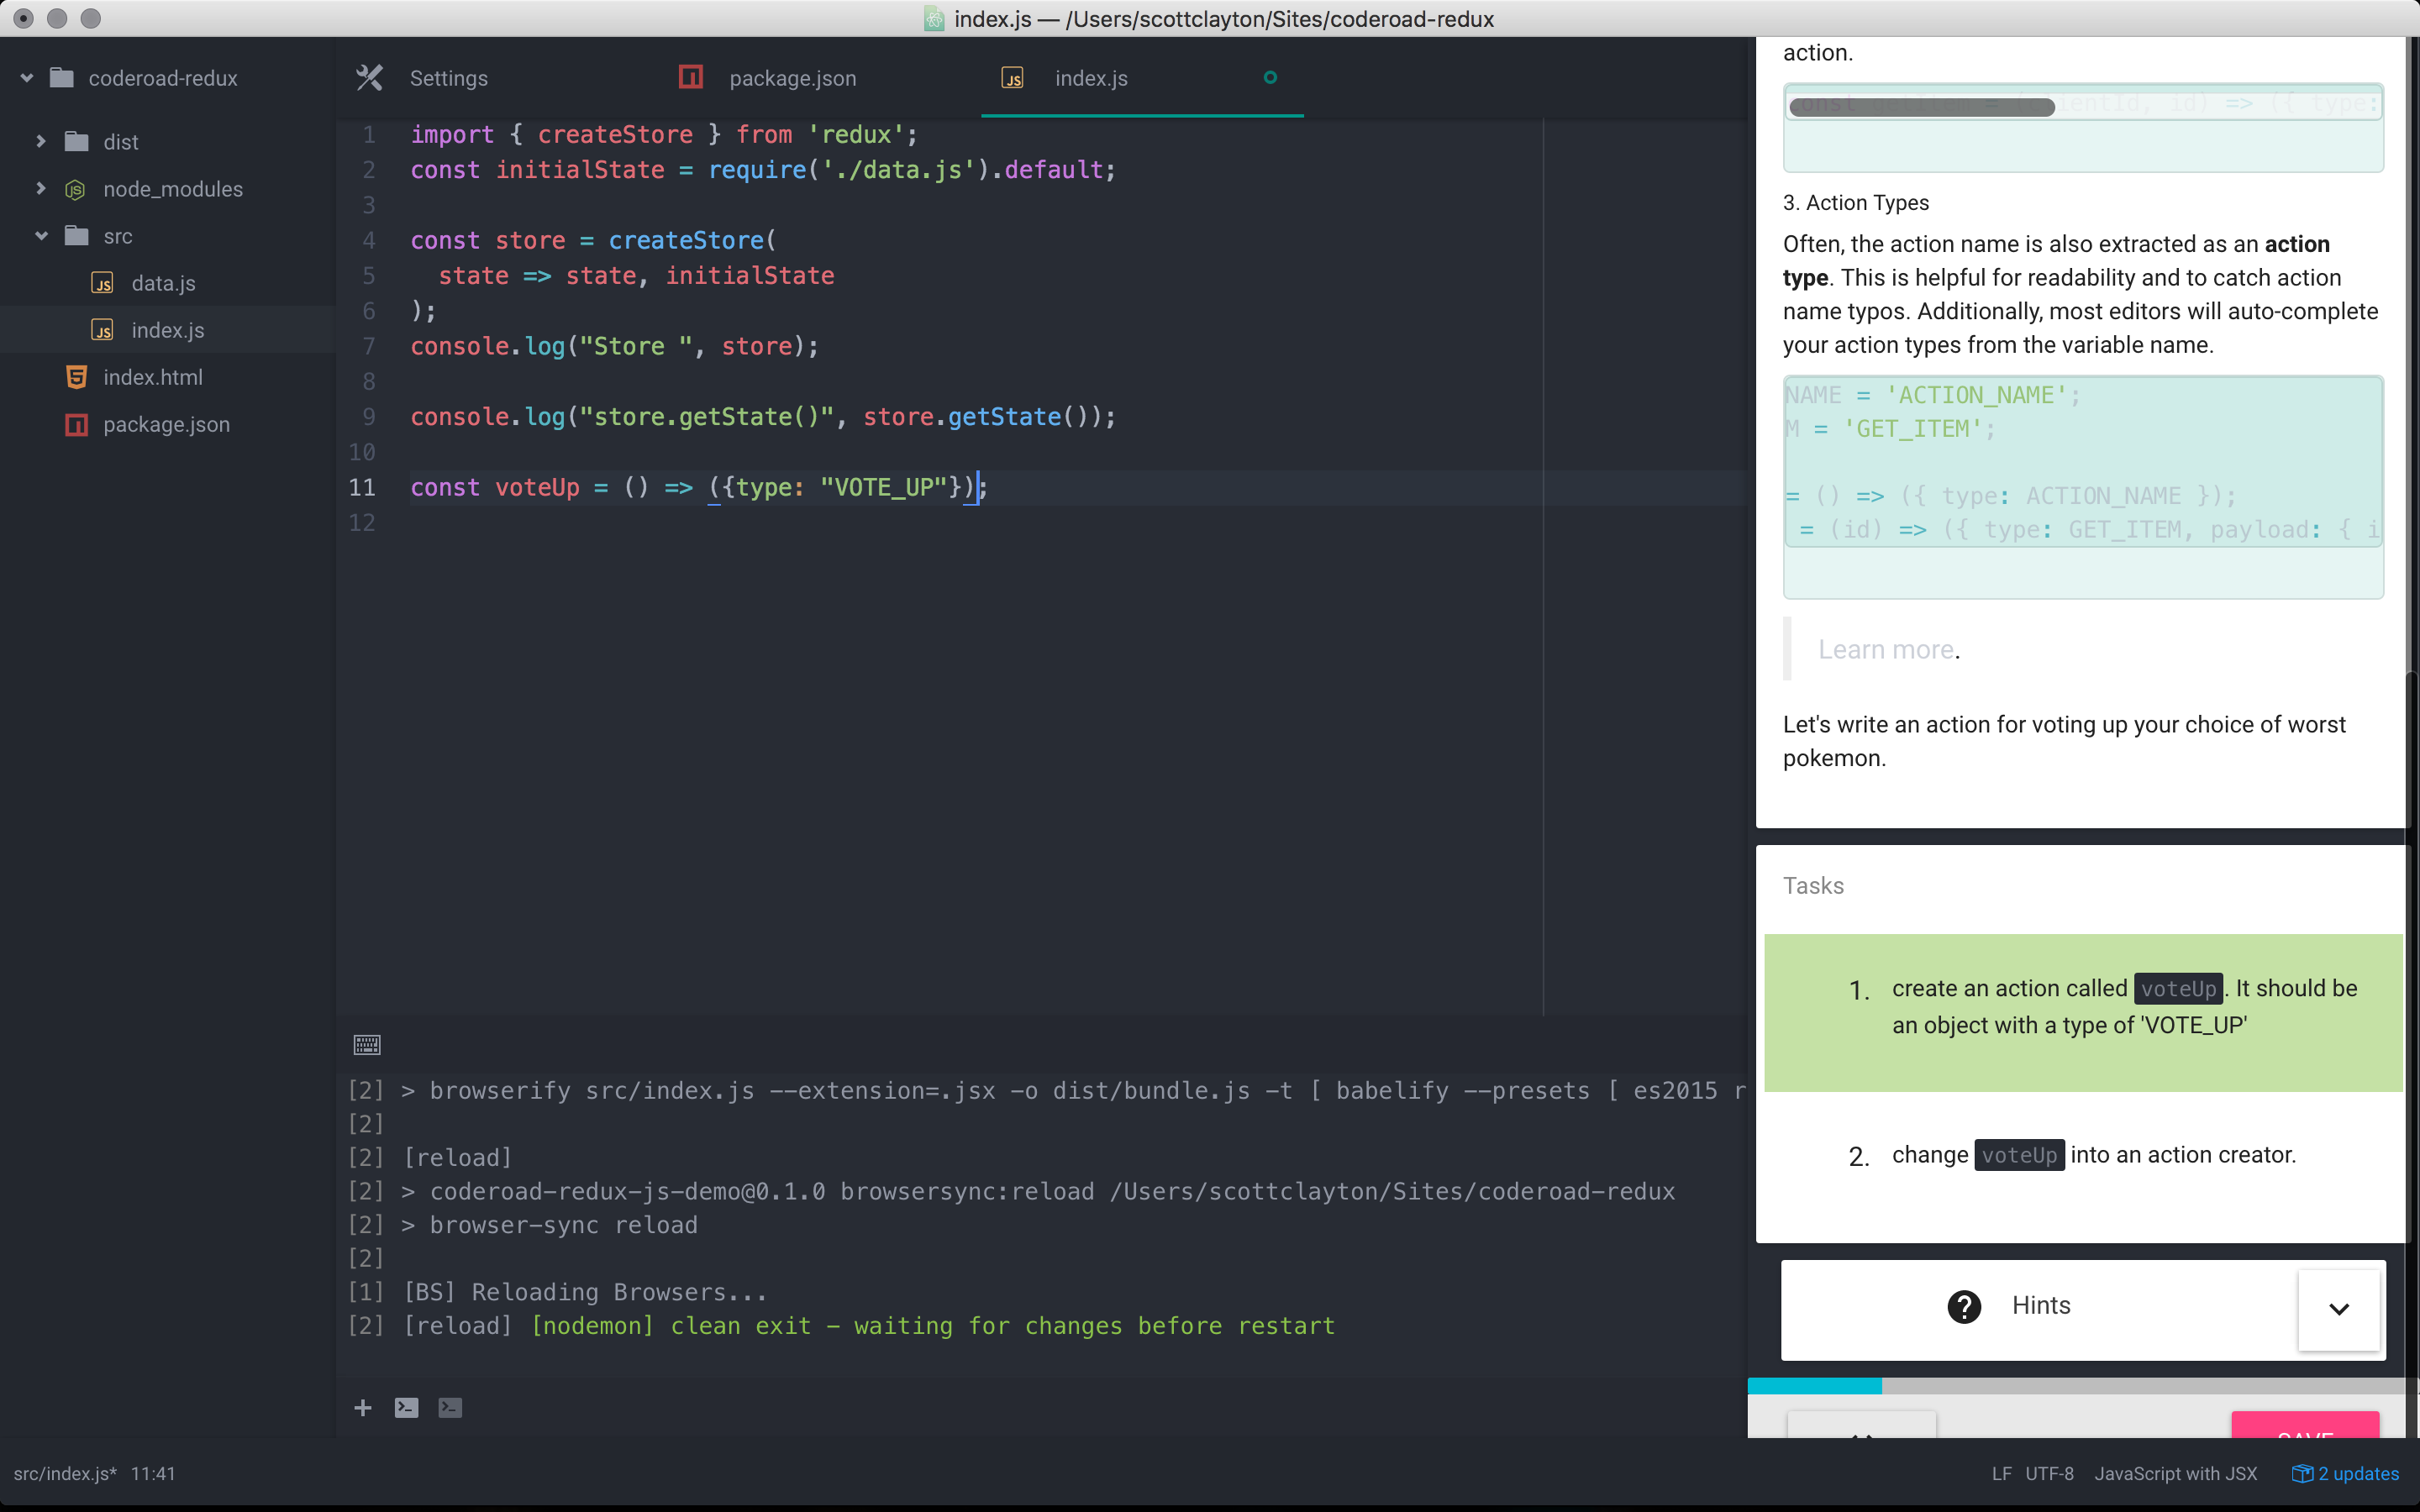Screen dimensions: 2420x1512
Task: Follow the Learn more link
Action: (x=1886, y=650)
